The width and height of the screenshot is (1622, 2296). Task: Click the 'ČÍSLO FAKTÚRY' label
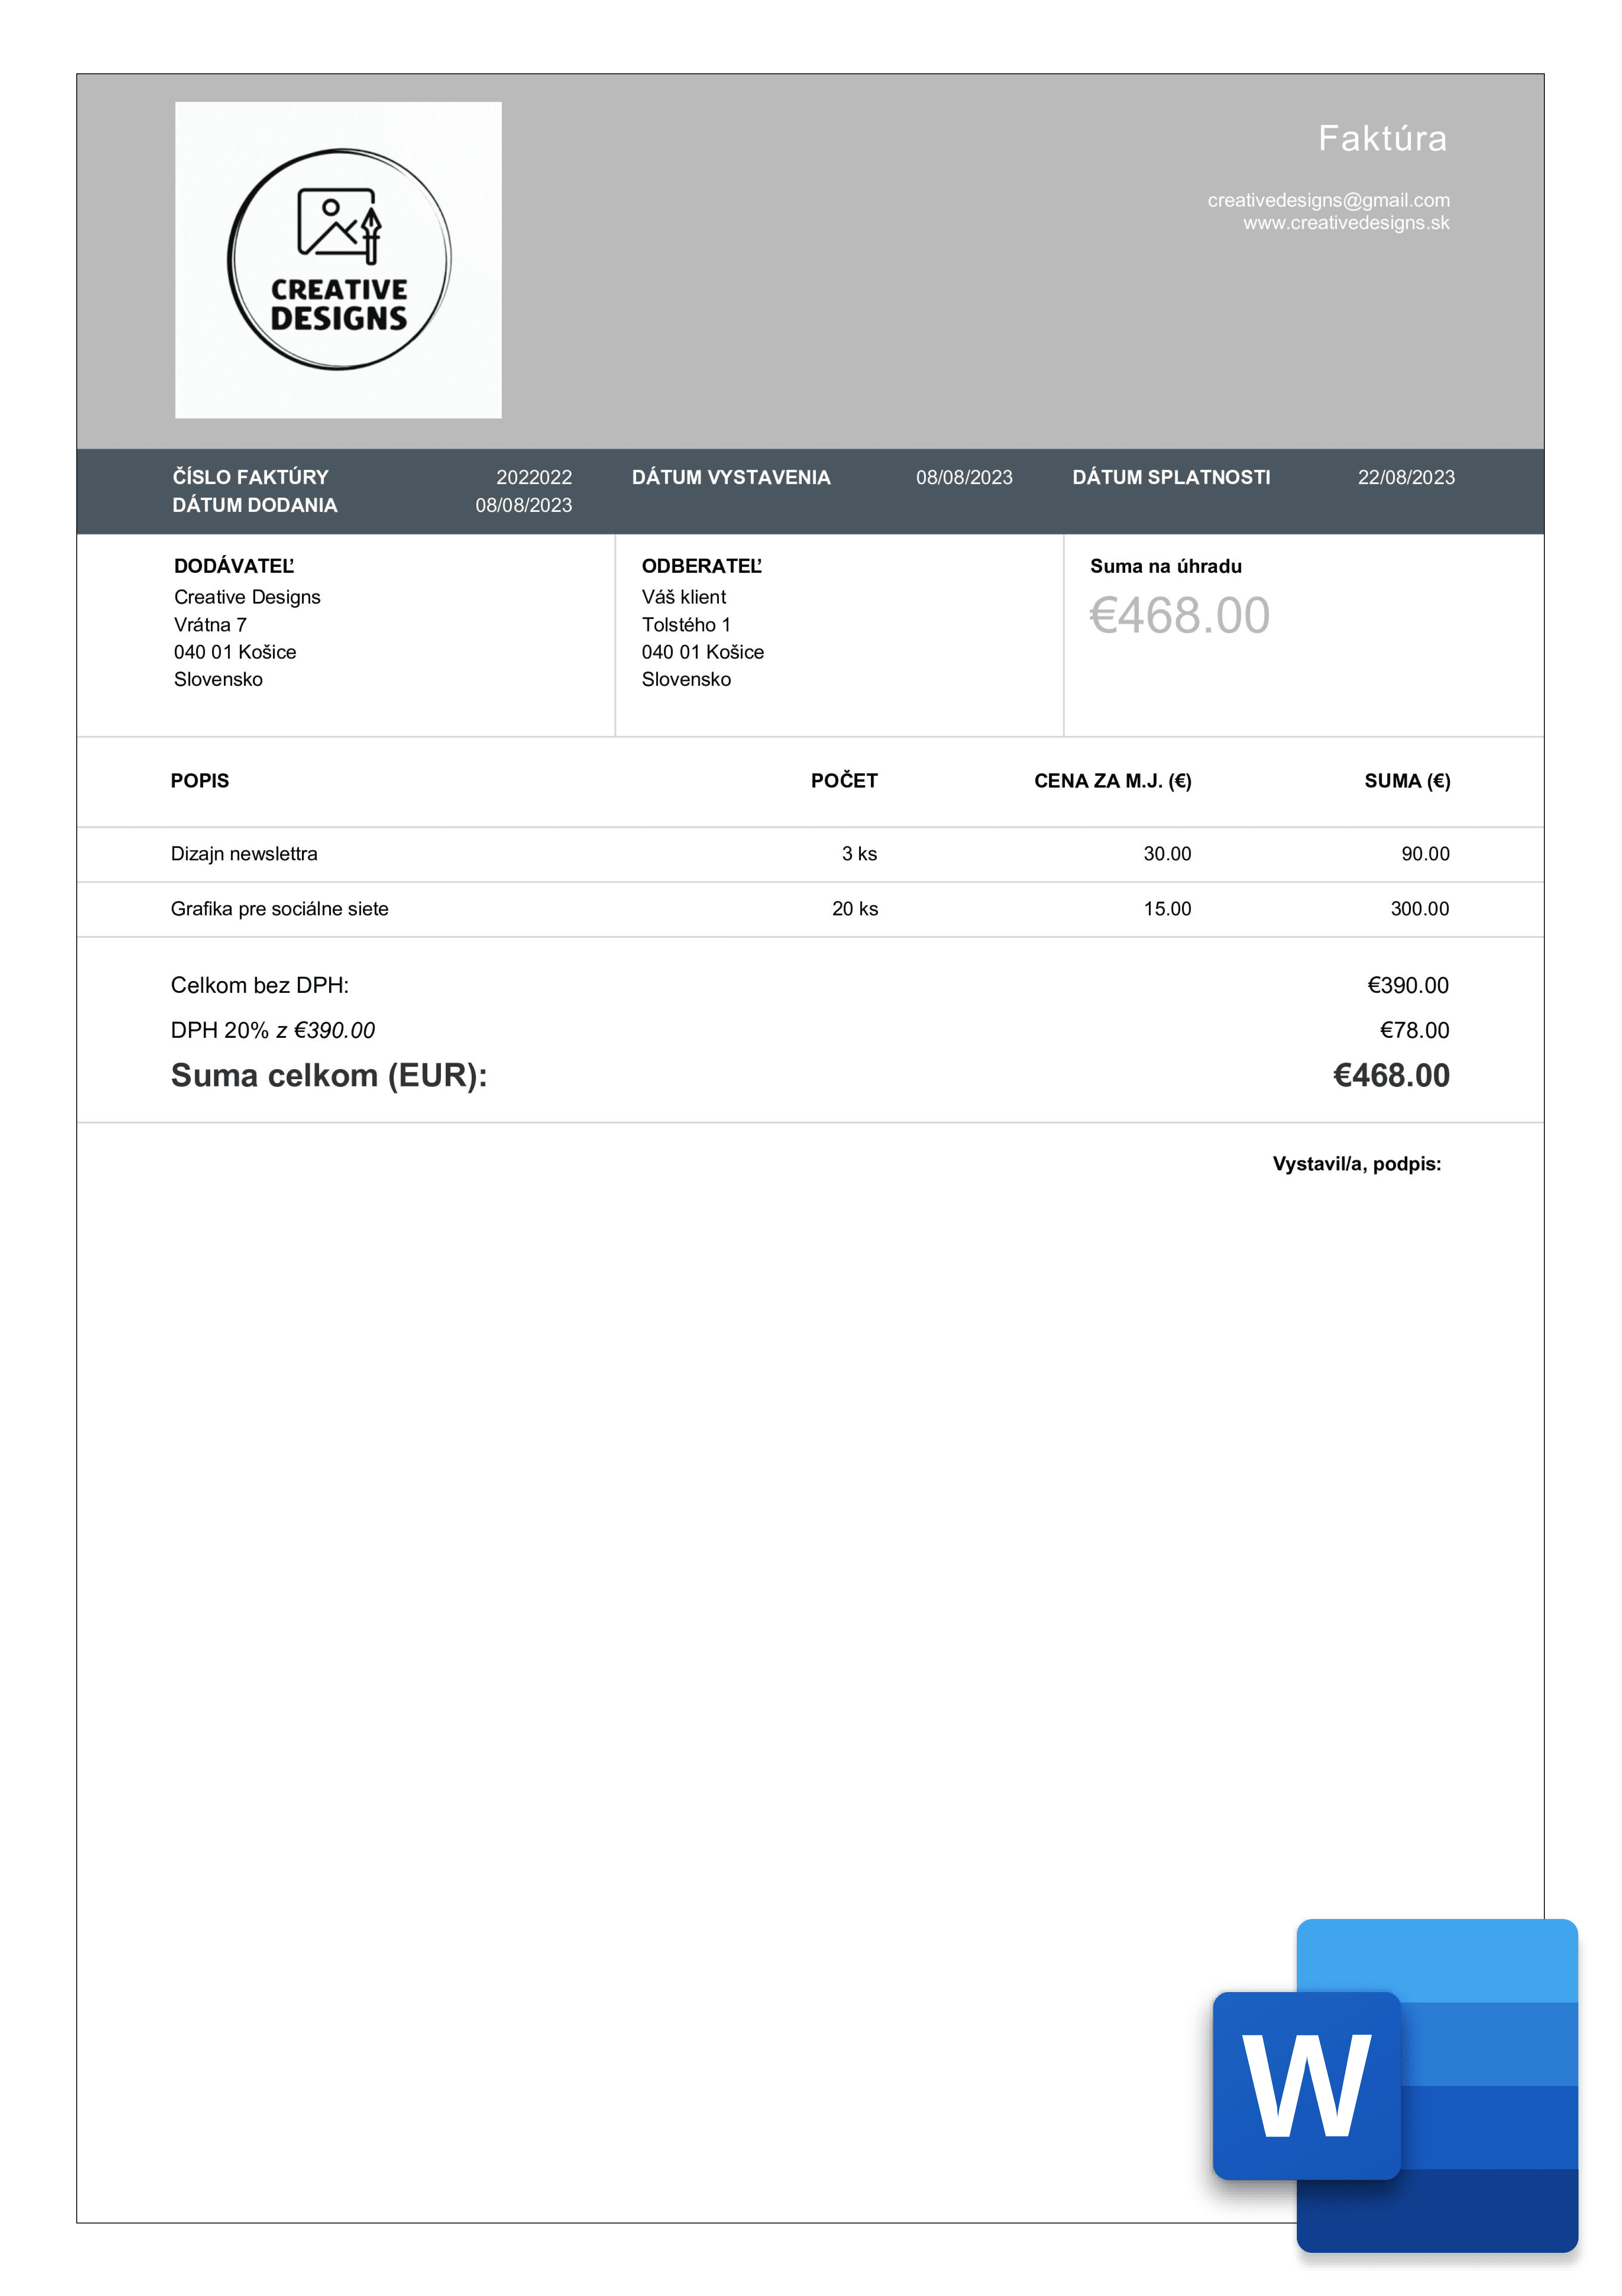[250, 477]
